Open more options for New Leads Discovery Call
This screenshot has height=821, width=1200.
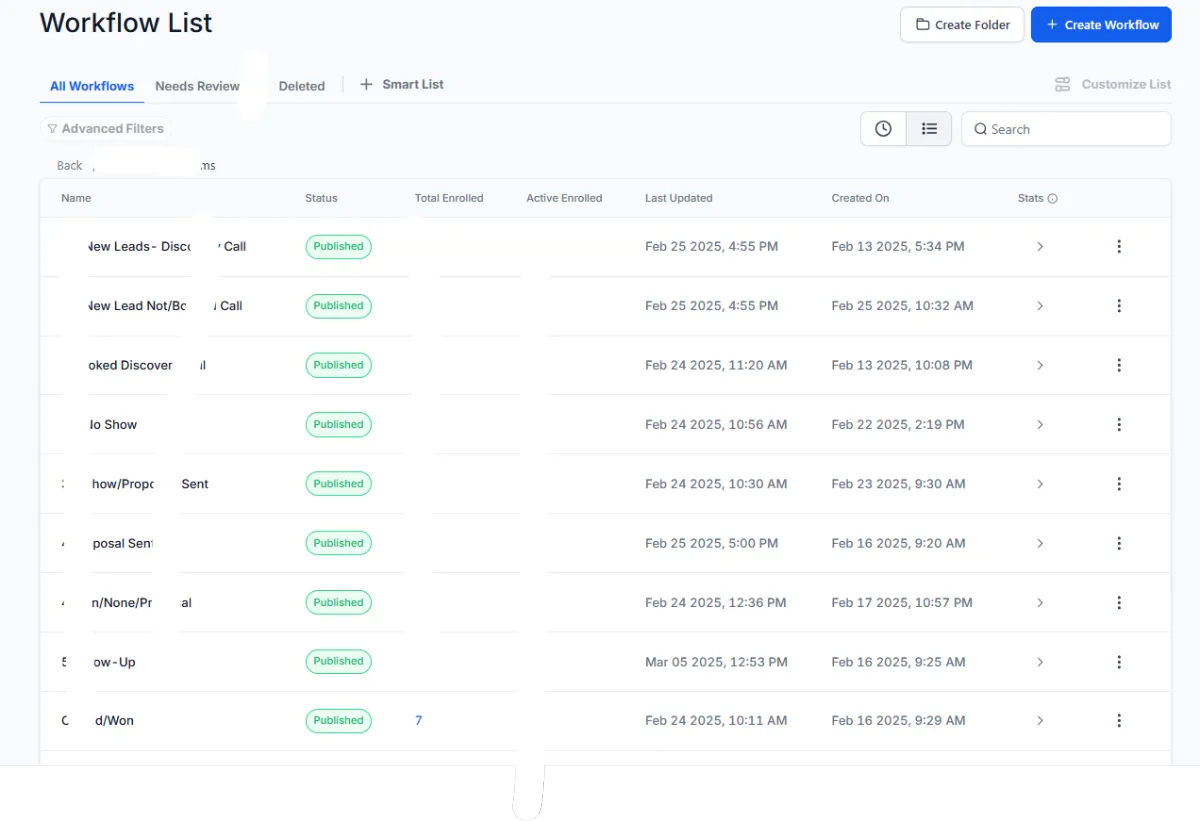pos(1119,246)
